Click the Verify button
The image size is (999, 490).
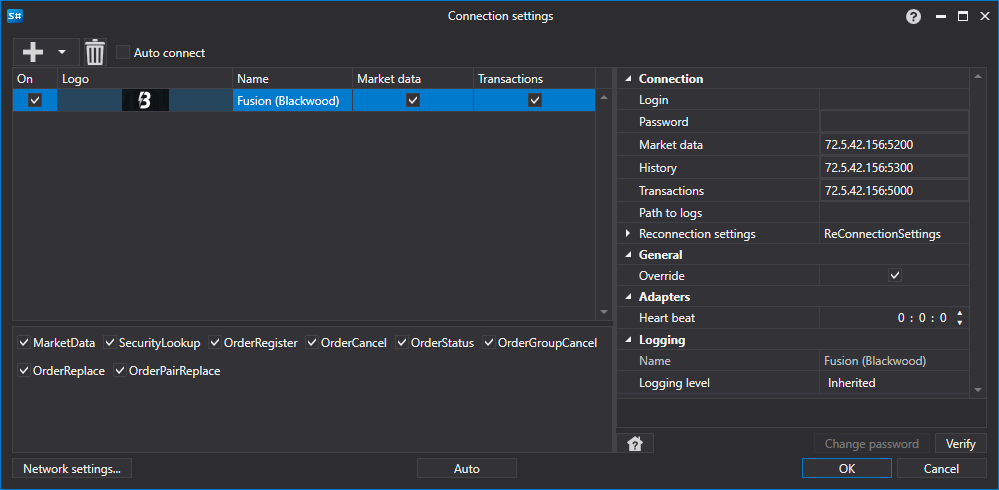960,444
